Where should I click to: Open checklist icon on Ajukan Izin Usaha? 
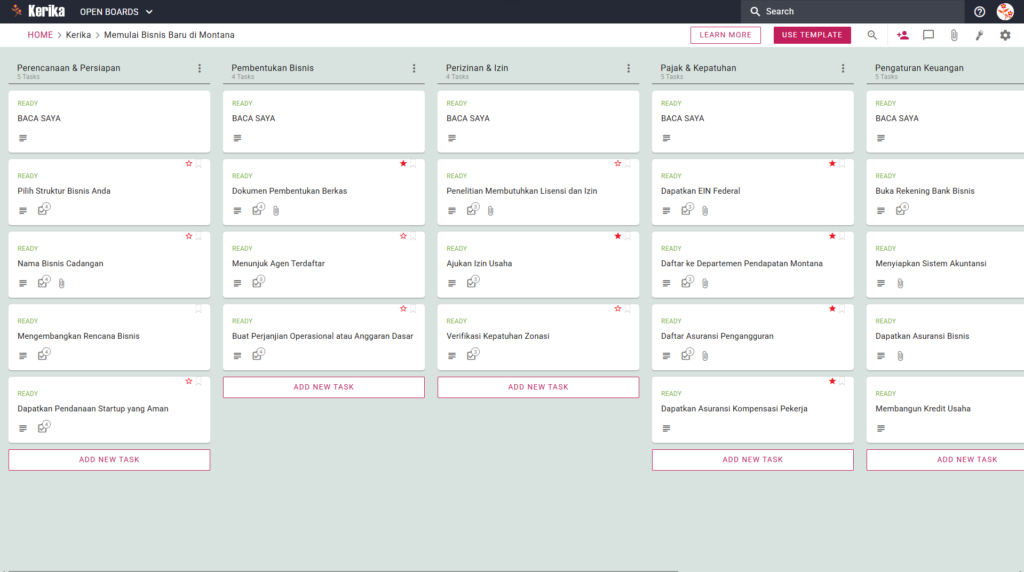tap(472, 282)
